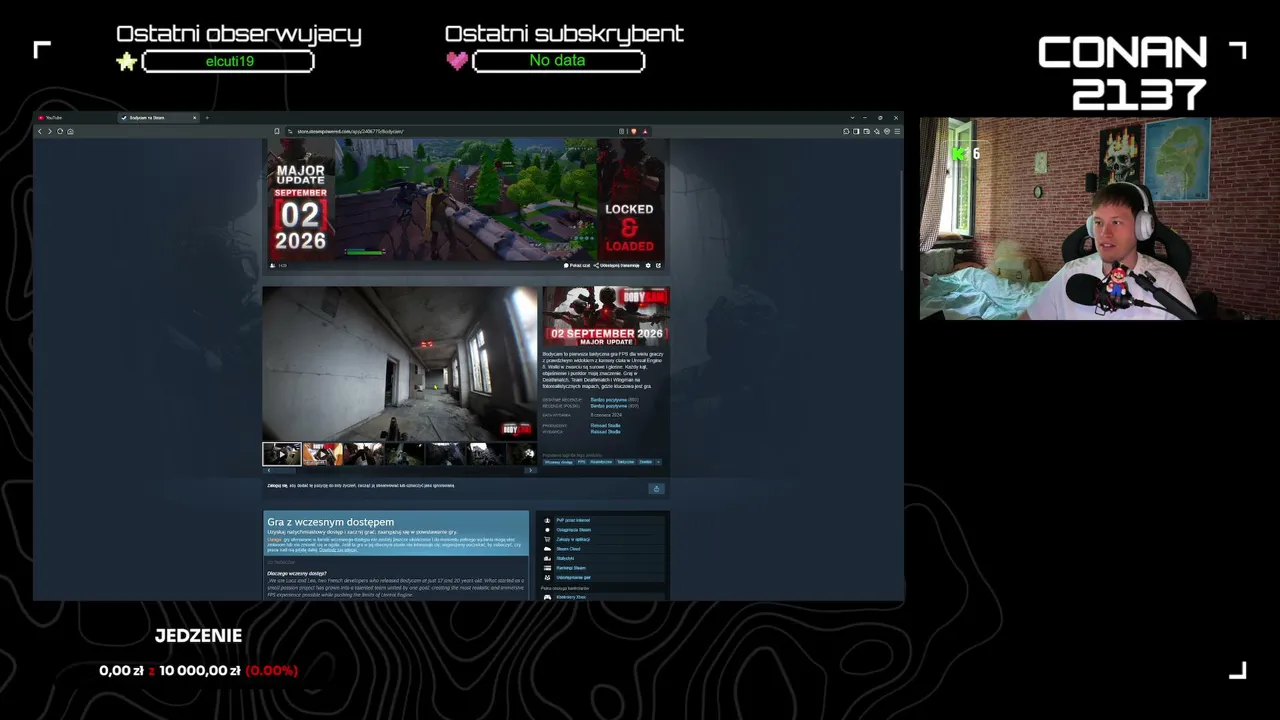Click the Zombie tag
The height and width of the screenshot is (720, 1280).
(x=646, y=462)
